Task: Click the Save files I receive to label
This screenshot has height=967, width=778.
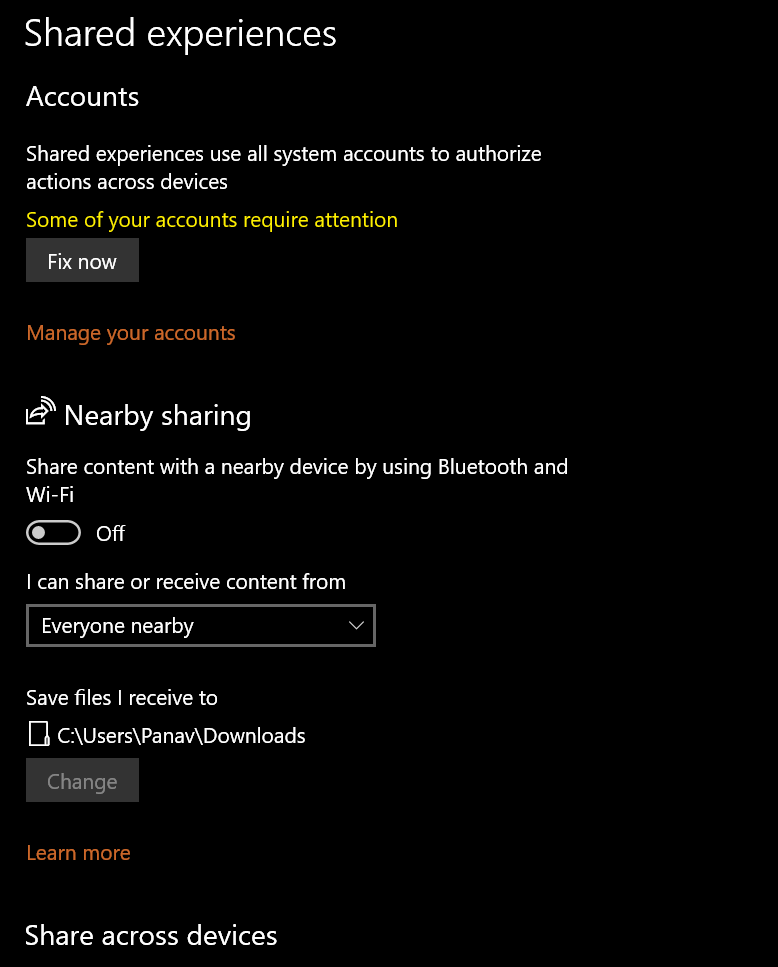Action: point(121,698)
